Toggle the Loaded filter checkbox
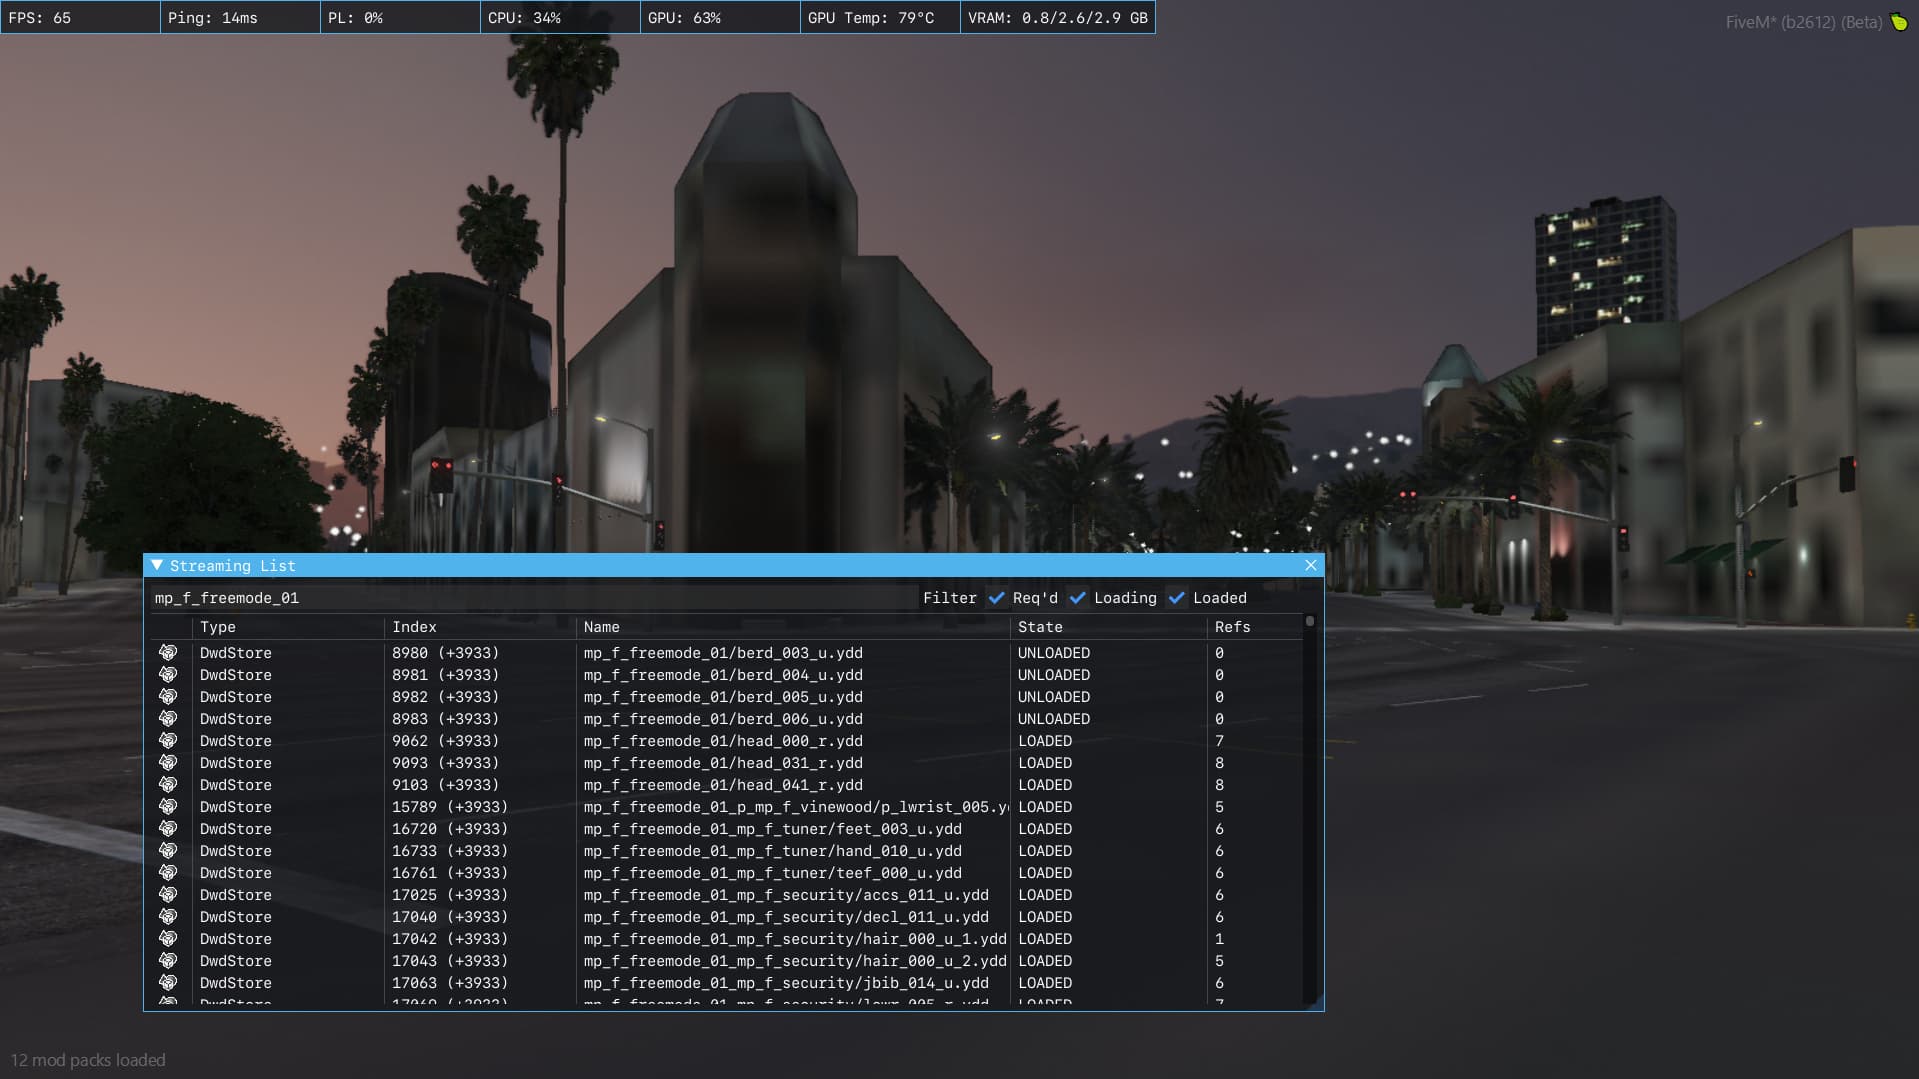Viewport: 1919px width, 1079px height. tap(1176, 598)
